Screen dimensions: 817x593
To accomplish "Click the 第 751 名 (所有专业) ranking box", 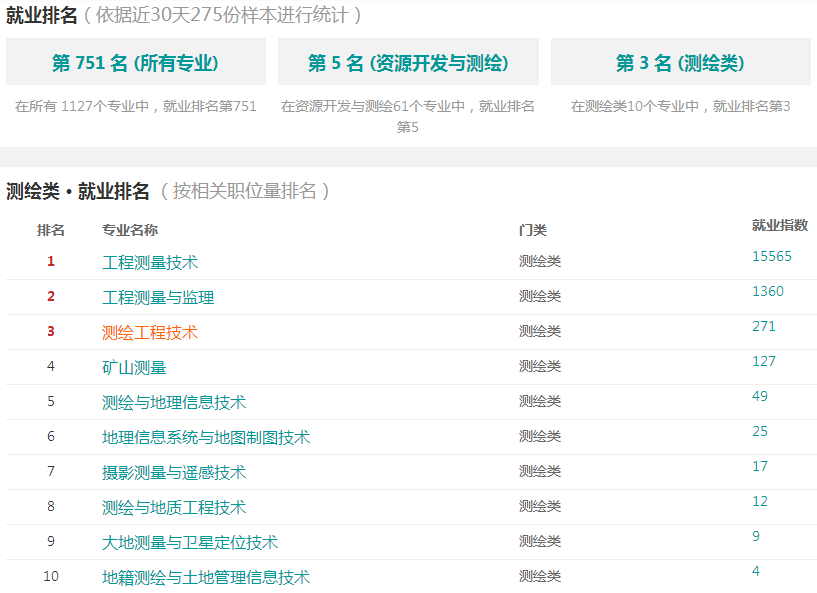I will coord(136,61).
